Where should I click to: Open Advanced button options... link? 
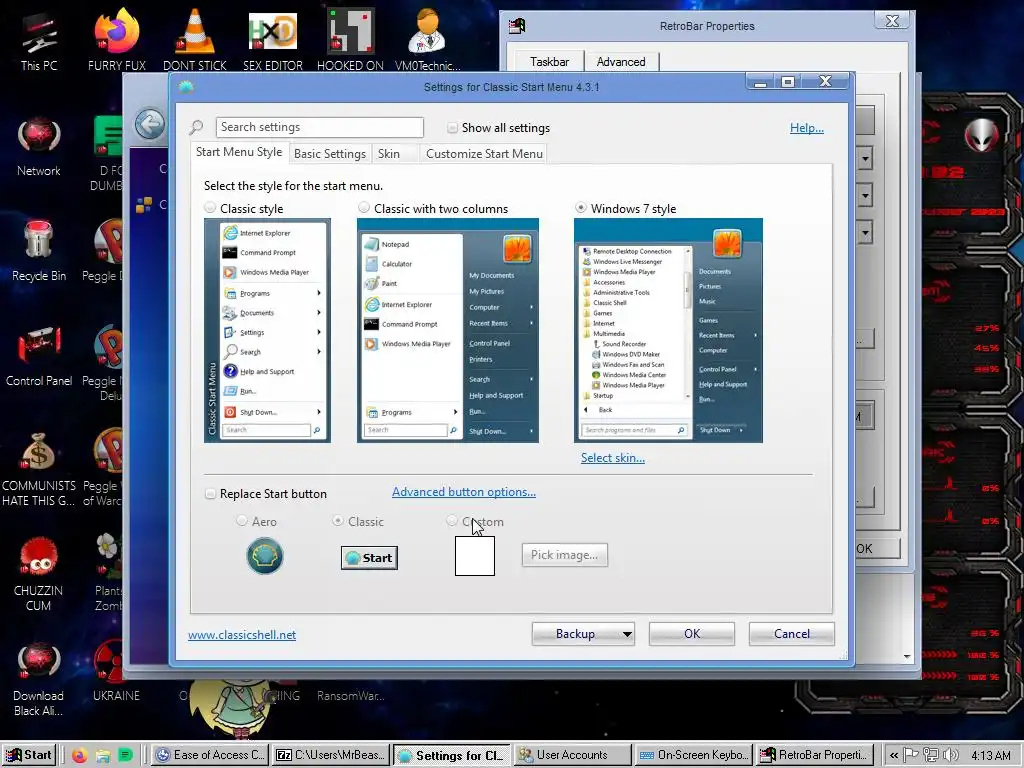point(464,492)
